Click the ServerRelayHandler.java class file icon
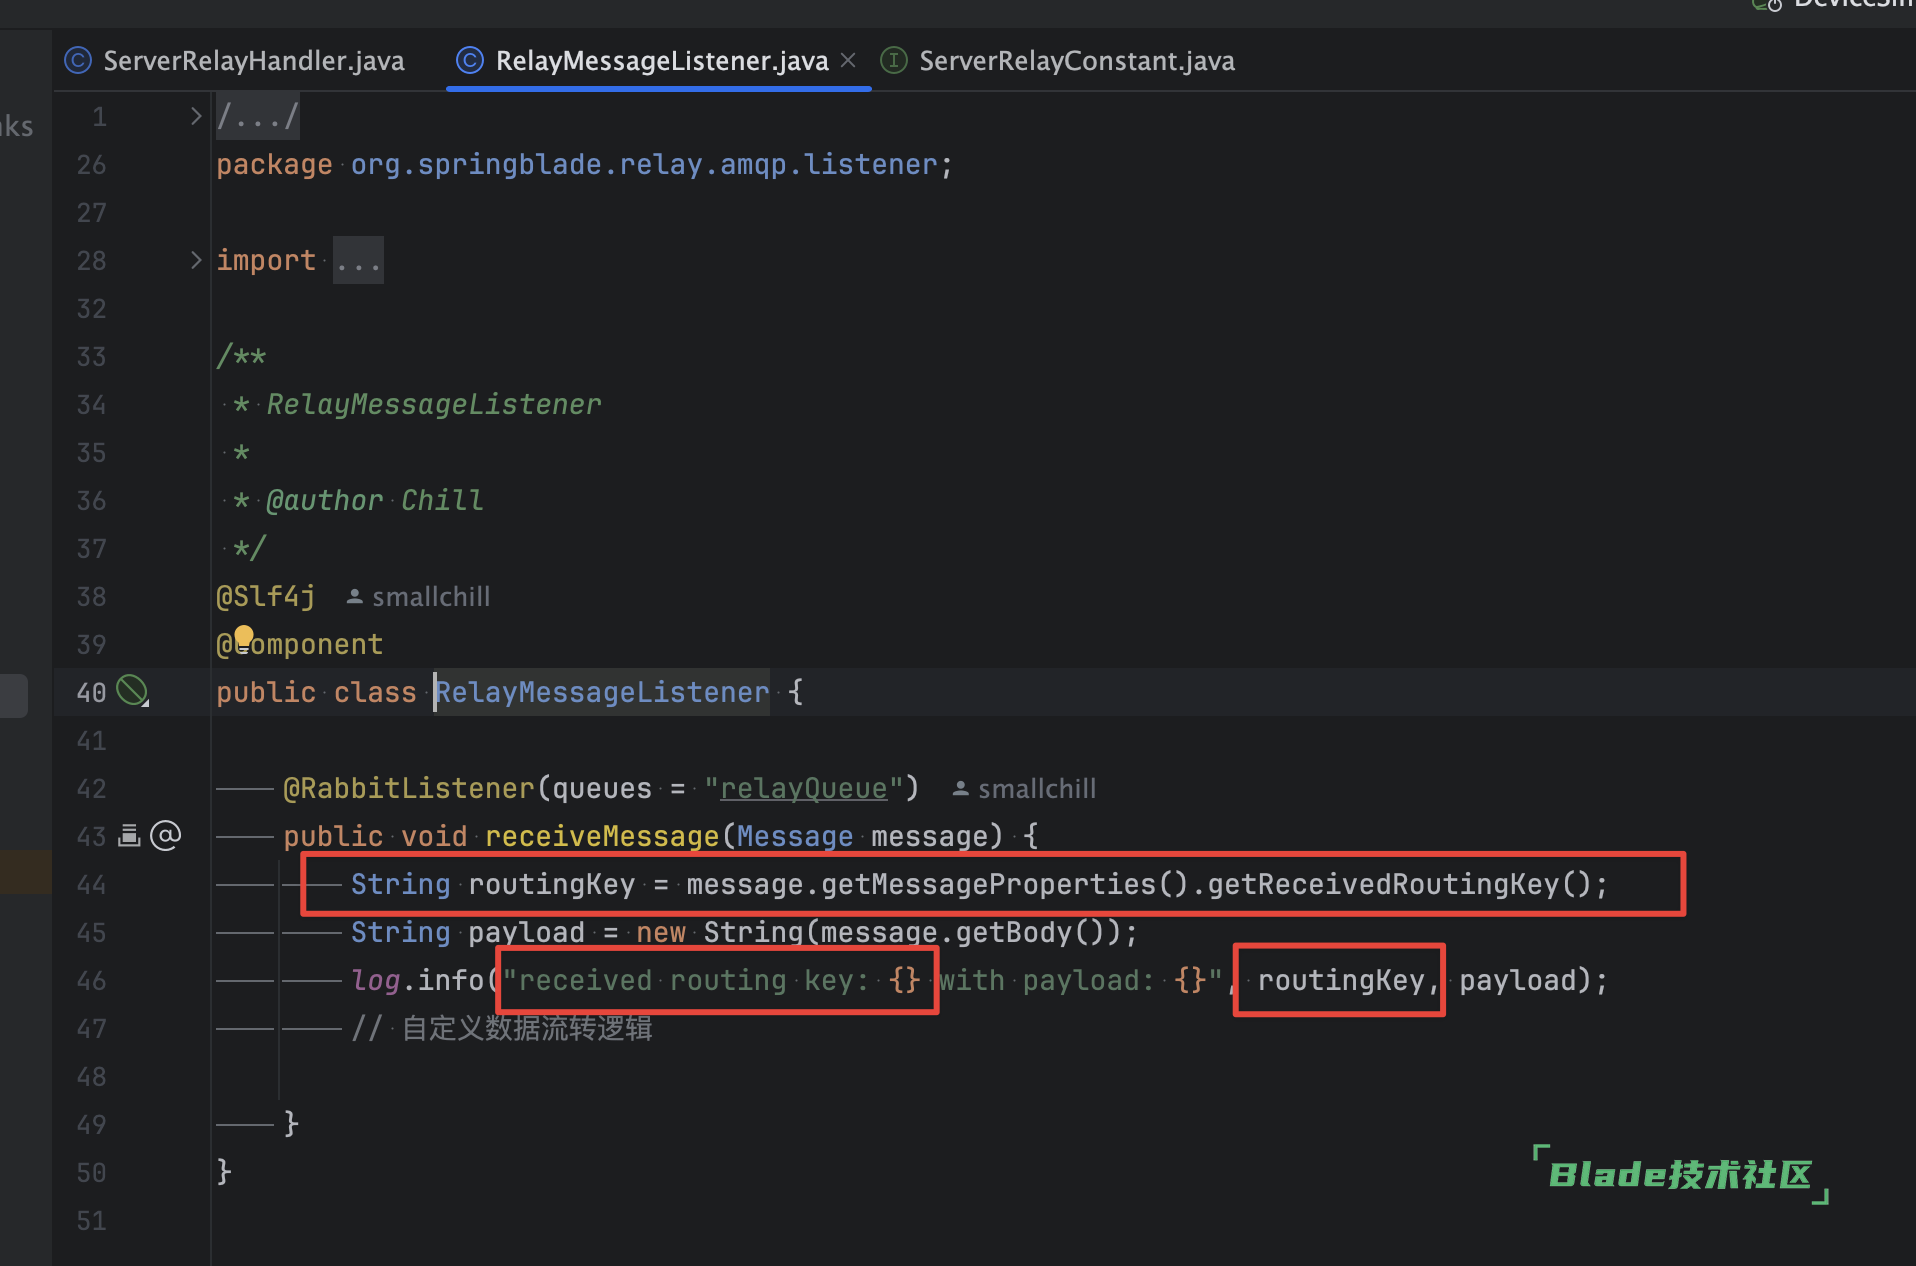Screen dimensions: 1916x1266 point(78,61)
